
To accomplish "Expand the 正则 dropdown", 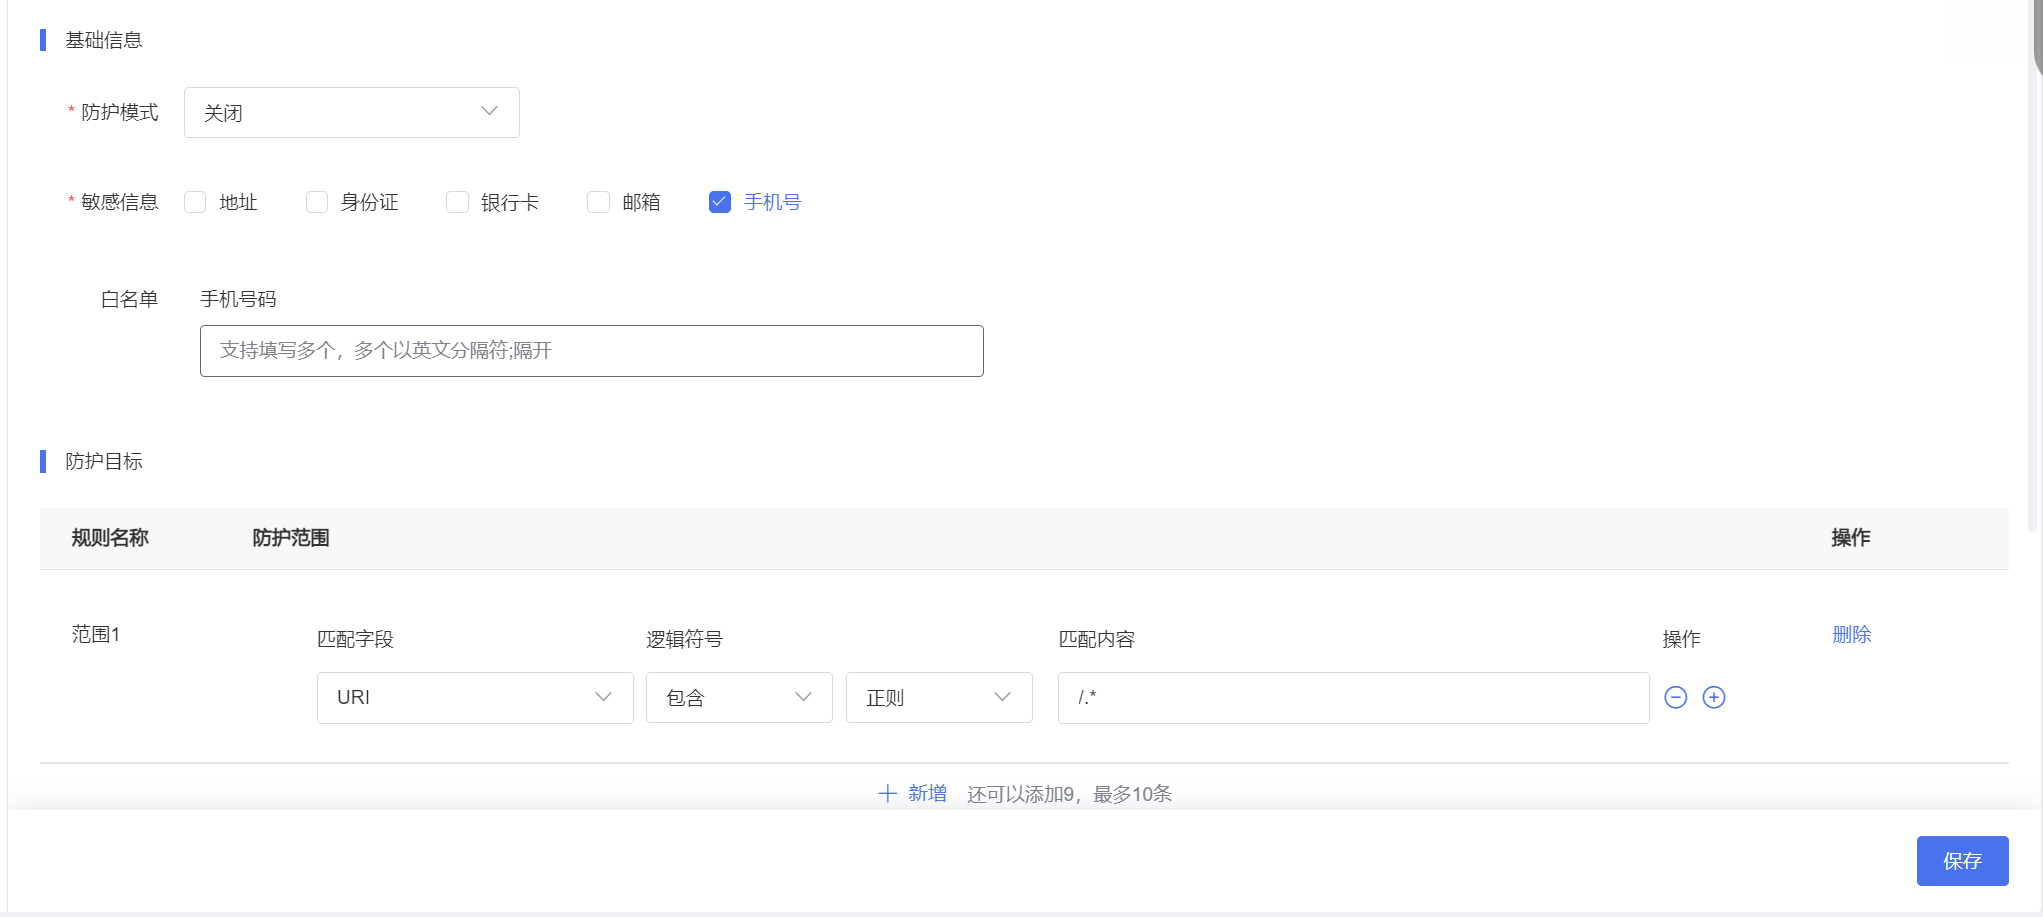I will (x=938, y=697).
